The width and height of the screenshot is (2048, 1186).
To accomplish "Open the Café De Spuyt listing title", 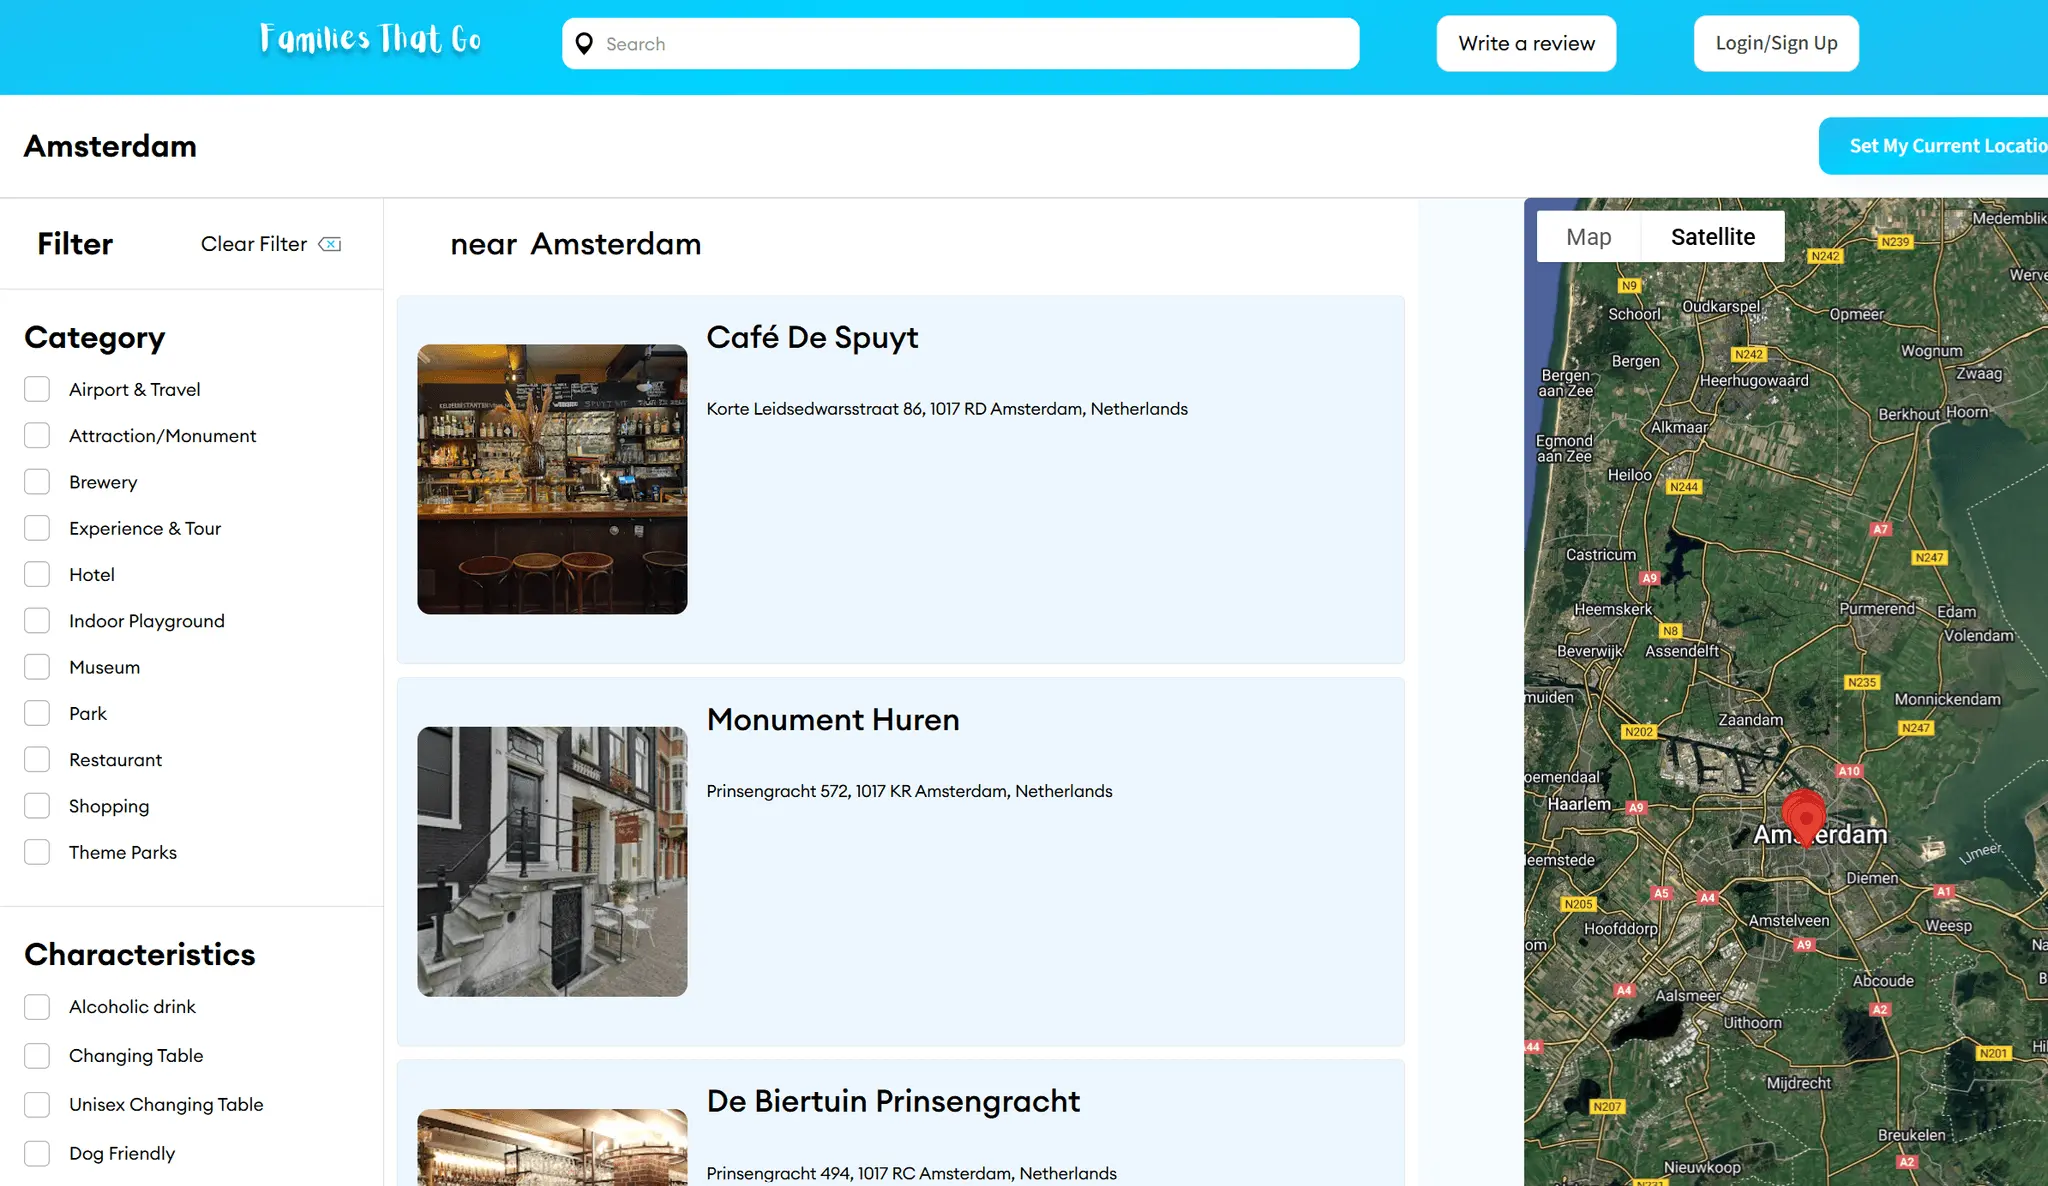I will tap(812, 338).
